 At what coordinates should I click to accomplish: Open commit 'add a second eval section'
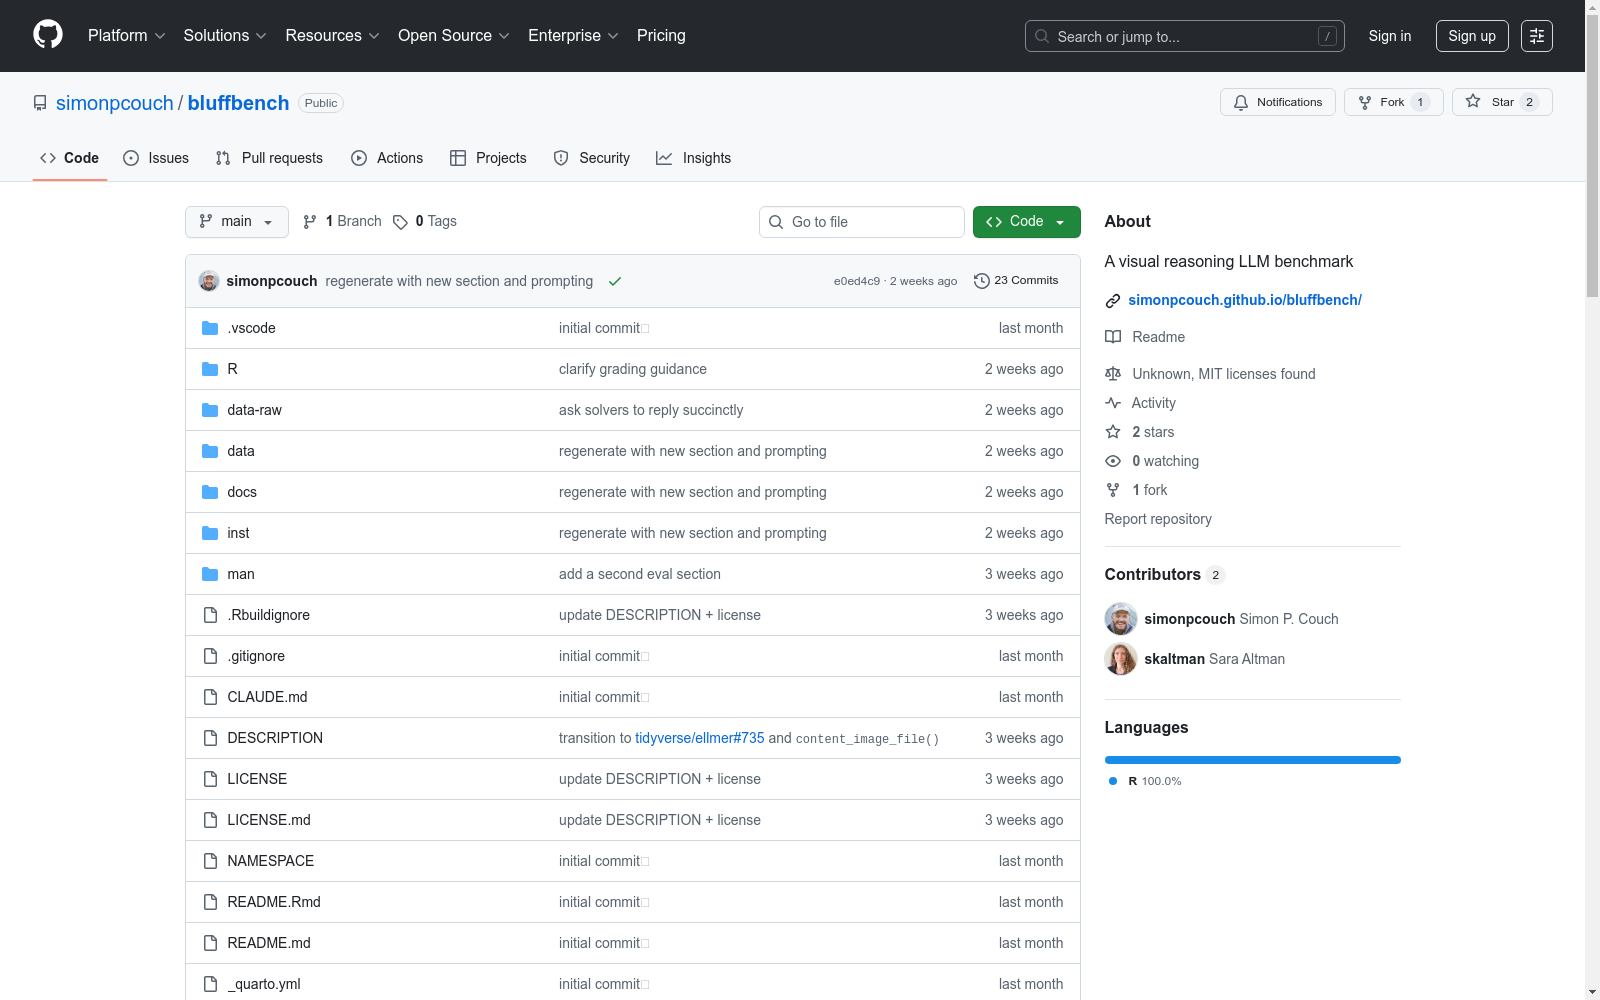(x=640, y=574)
